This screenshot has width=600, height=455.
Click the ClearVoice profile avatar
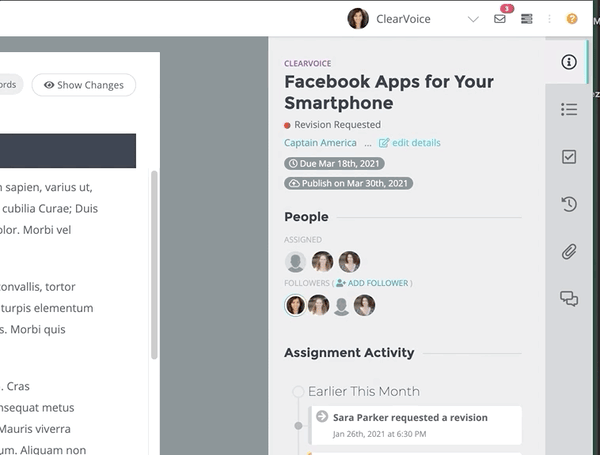pos(358,18)
